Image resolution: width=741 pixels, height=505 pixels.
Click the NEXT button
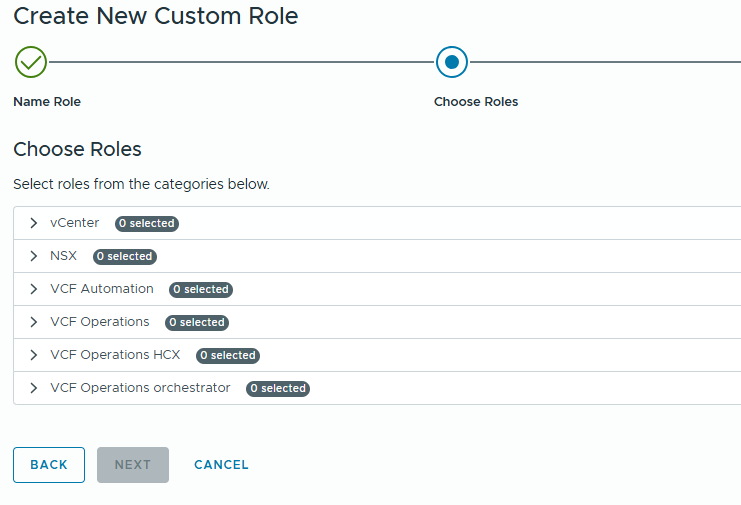(x=133, y=465)
